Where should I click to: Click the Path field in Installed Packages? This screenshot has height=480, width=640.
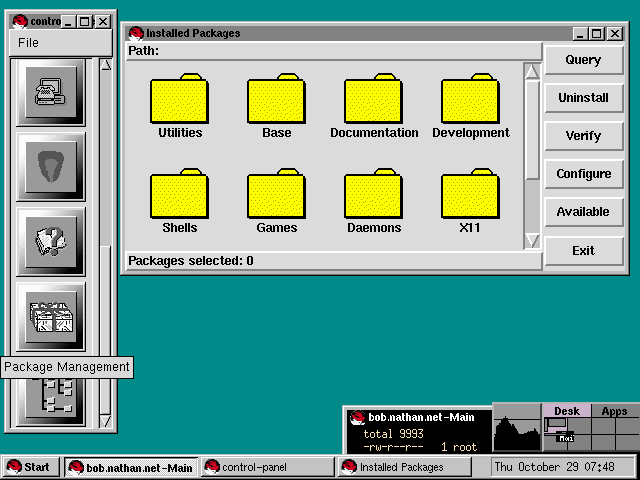(x=334, y=51)
